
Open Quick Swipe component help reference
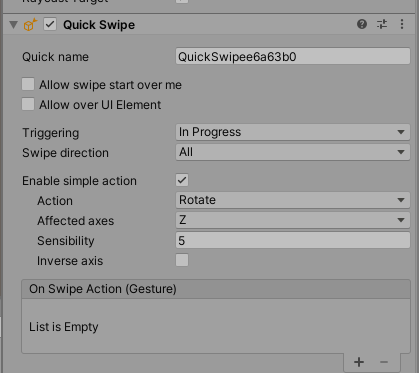coord(362,24)
